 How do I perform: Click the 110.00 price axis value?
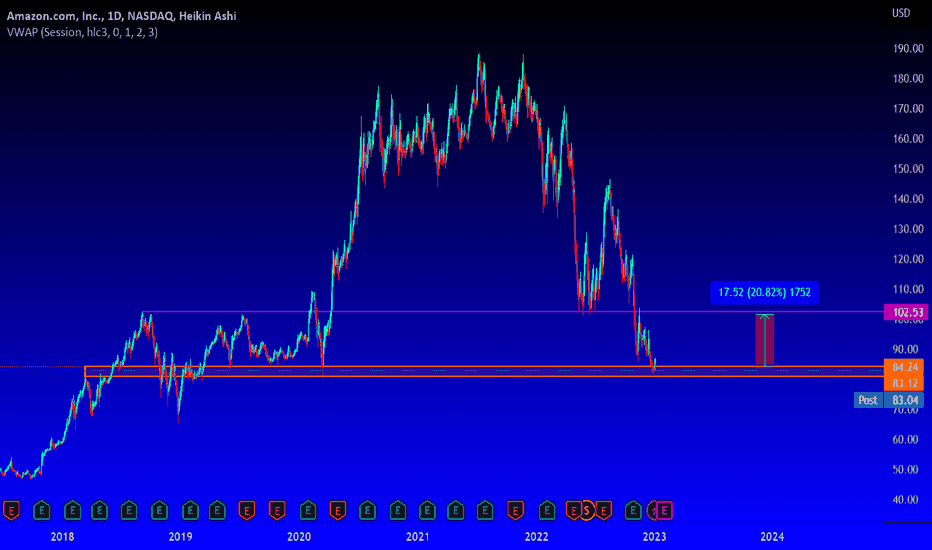(x=908, y=289)
